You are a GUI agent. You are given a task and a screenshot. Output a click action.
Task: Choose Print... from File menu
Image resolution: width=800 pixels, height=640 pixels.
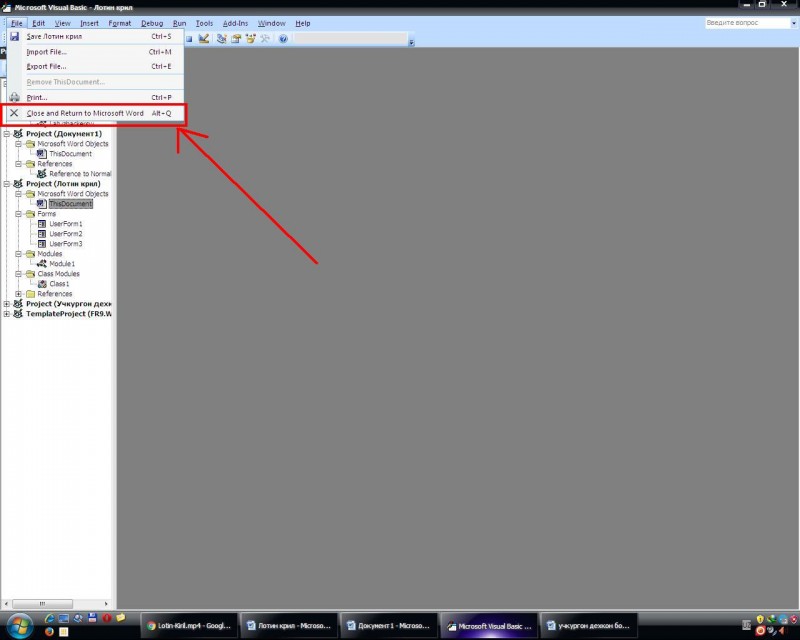pyautogui.click(x=95, y=97)
